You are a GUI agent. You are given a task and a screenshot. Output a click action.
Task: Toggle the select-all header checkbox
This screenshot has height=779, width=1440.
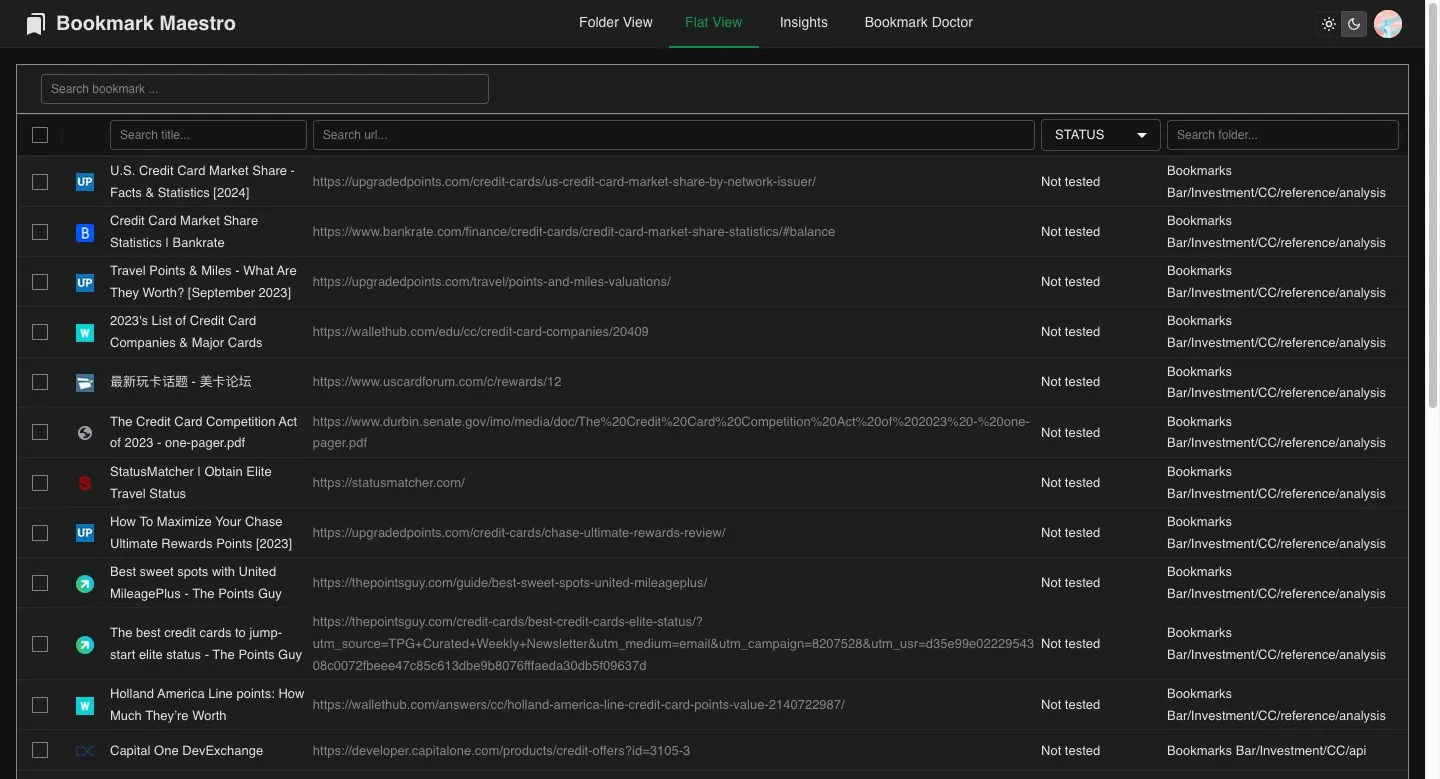pyautogui.click(x=40, y=135)
